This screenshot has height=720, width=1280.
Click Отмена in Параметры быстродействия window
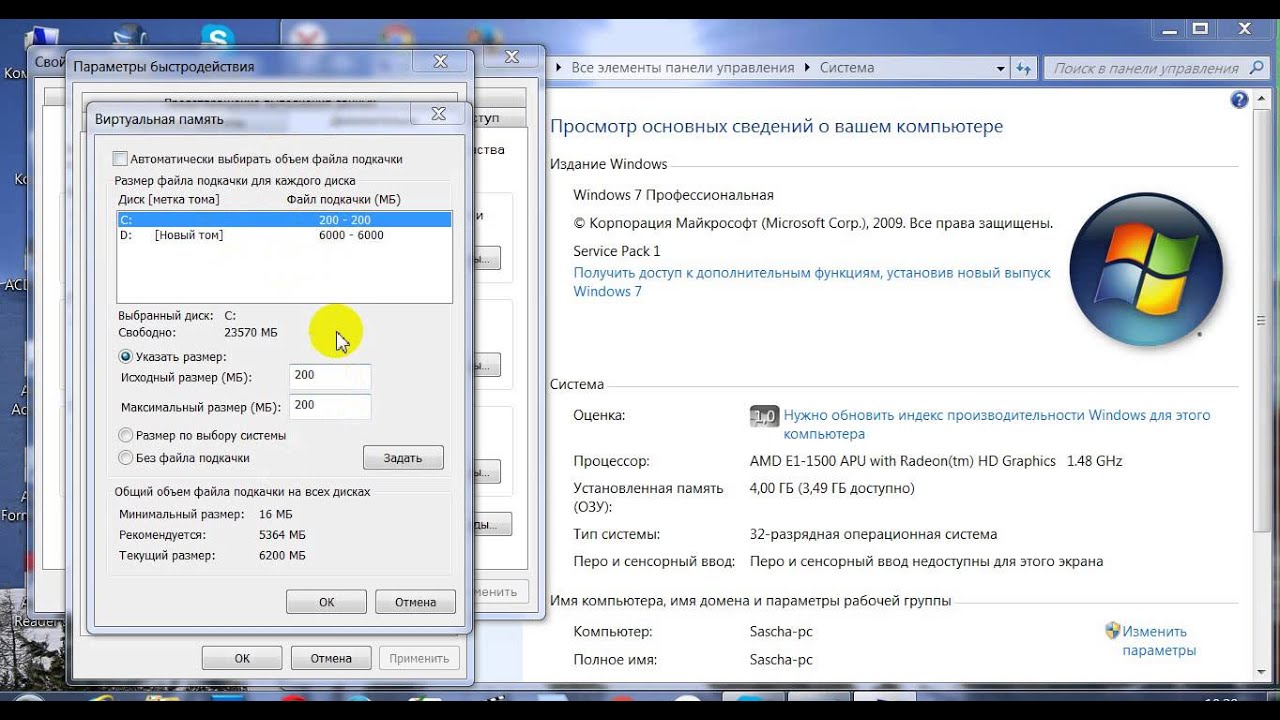click(x=331, y=658)
